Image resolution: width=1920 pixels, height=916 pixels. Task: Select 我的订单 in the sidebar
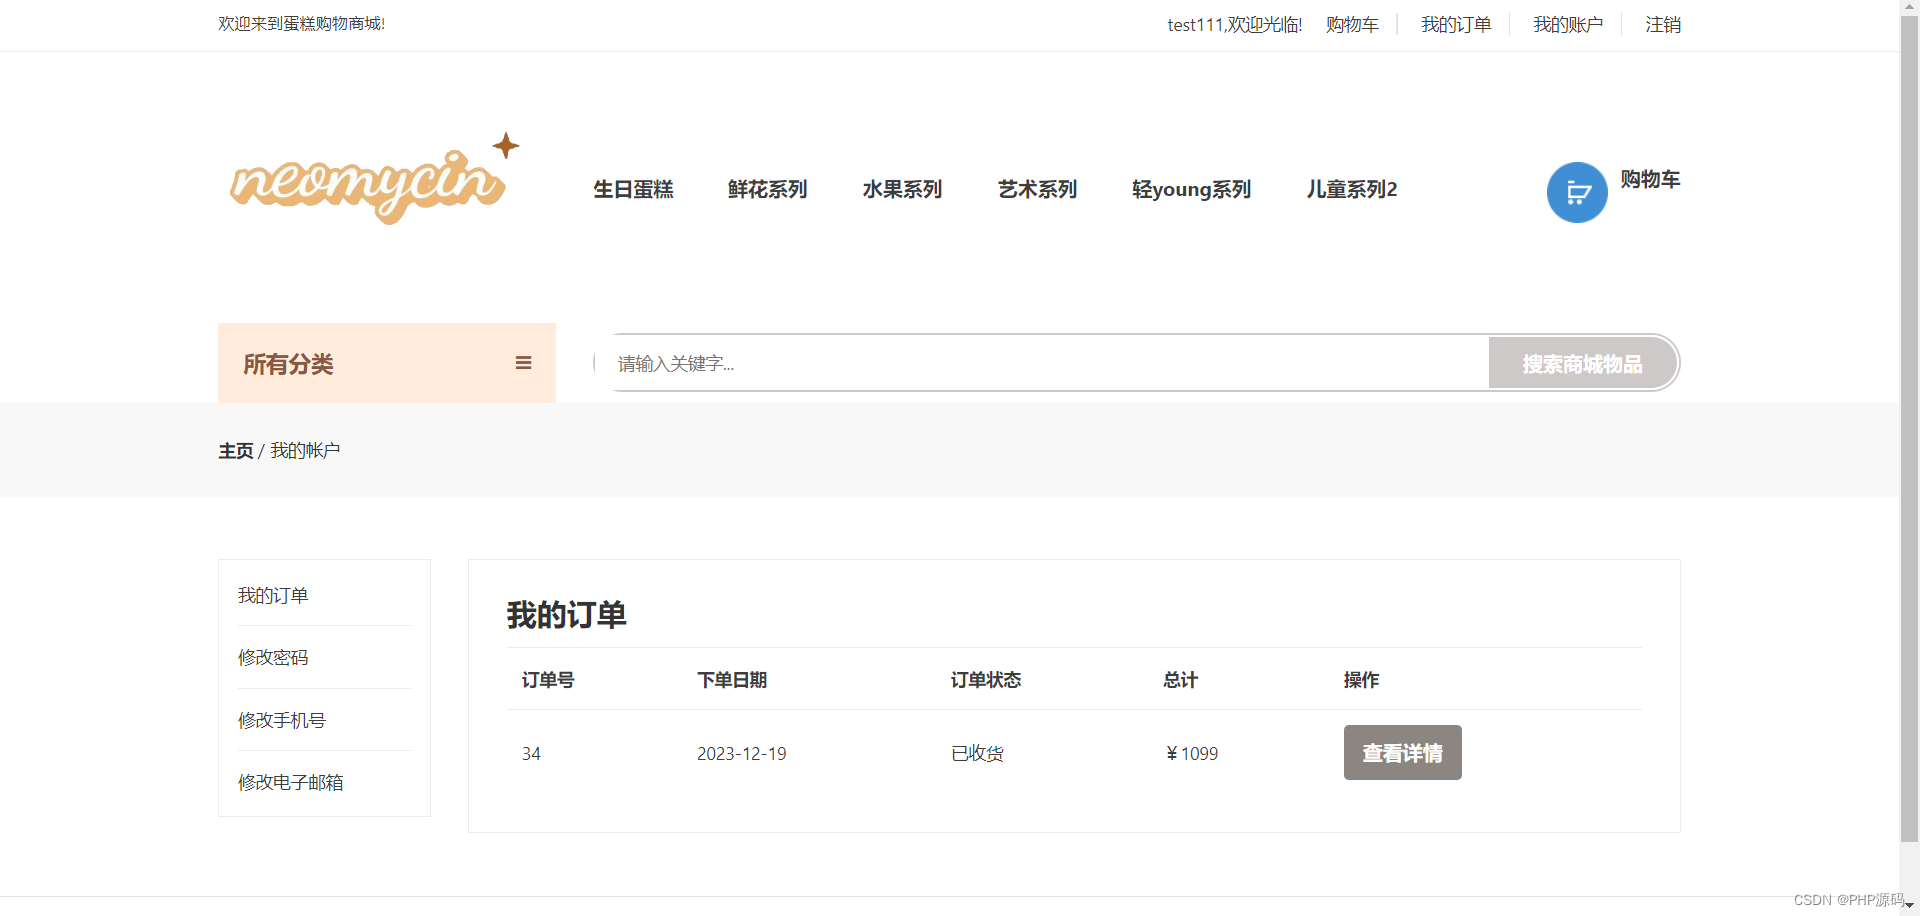[x=273, y=596]
